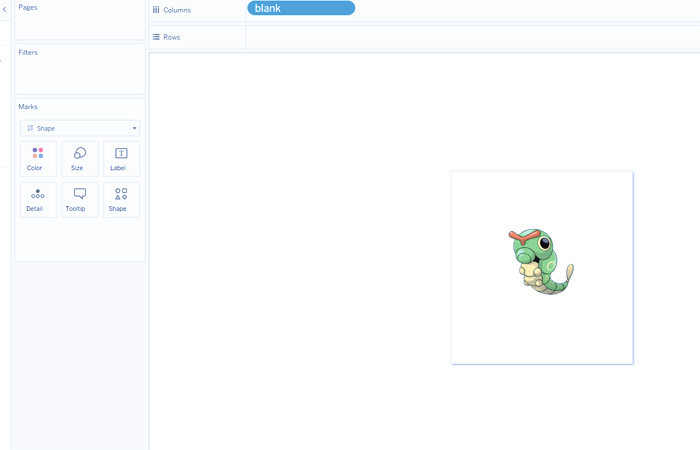Click the Rows shelf label

point(171,37)
